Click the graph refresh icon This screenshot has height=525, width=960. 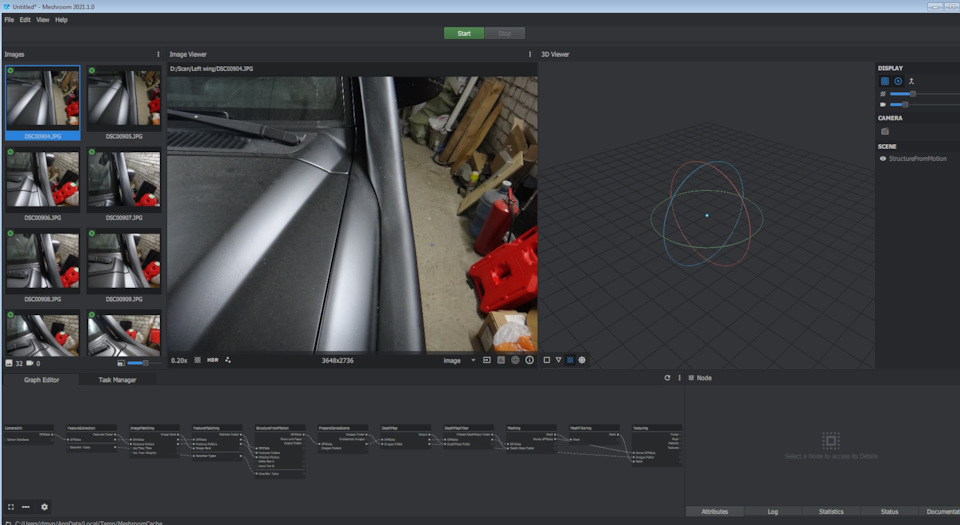[x=667, y=378]
